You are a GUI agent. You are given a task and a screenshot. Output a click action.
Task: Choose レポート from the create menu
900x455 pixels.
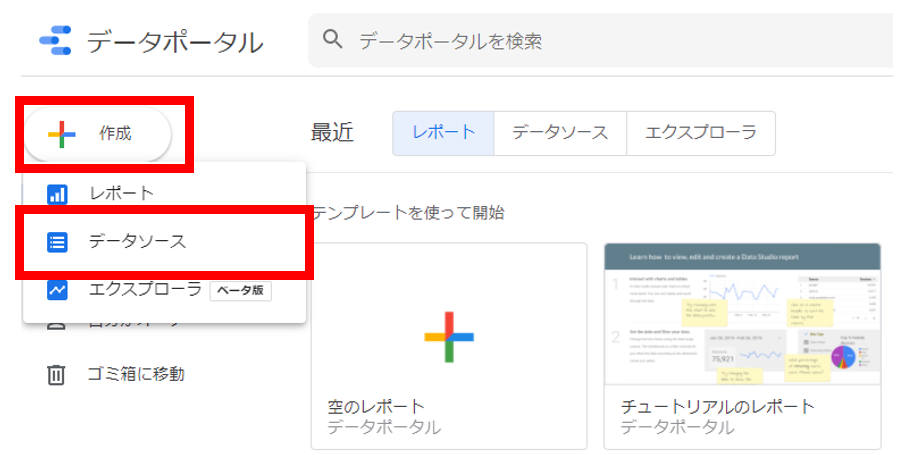click(164, 193)
